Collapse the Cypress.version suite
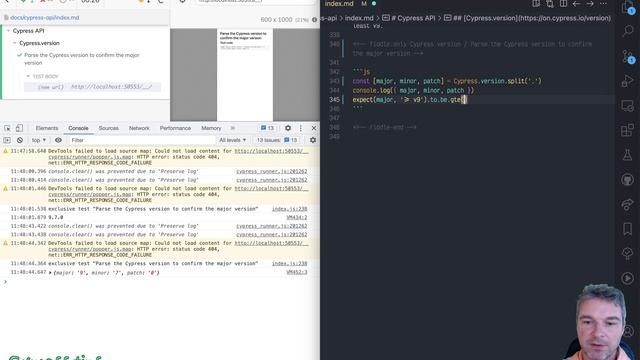Image resolution: width=640 pixels, height=360 pixels. (x=15, y=43)
